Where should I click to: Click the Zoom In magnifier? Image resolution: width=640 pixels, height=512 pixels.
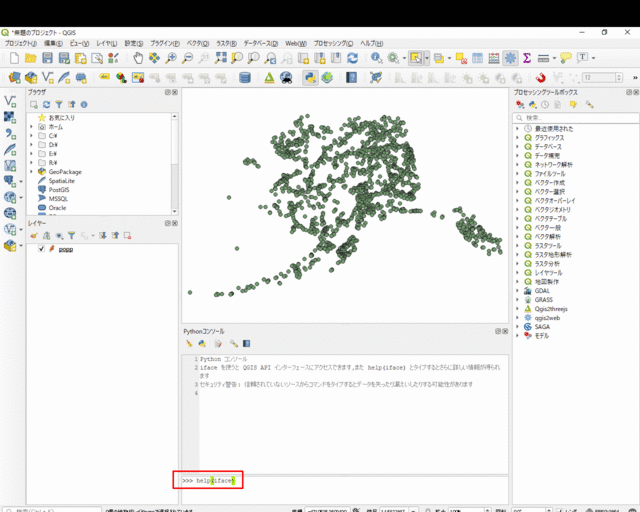(x=171, y=58)
